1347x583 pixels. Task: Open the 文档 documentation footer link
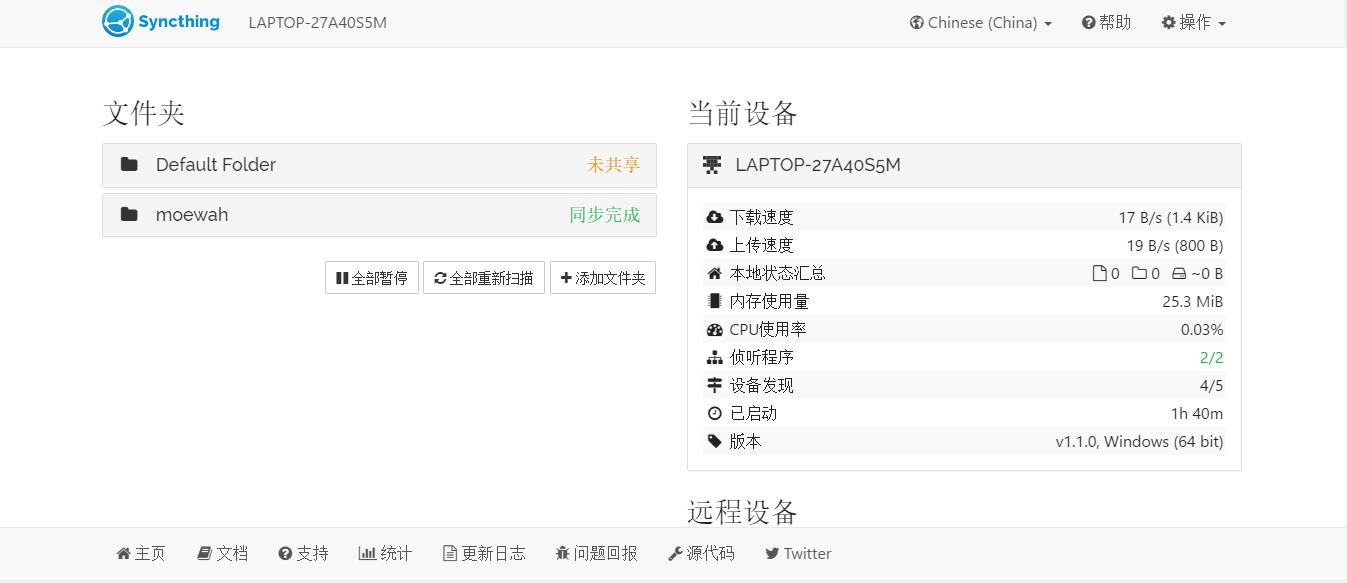pos(222,553)
